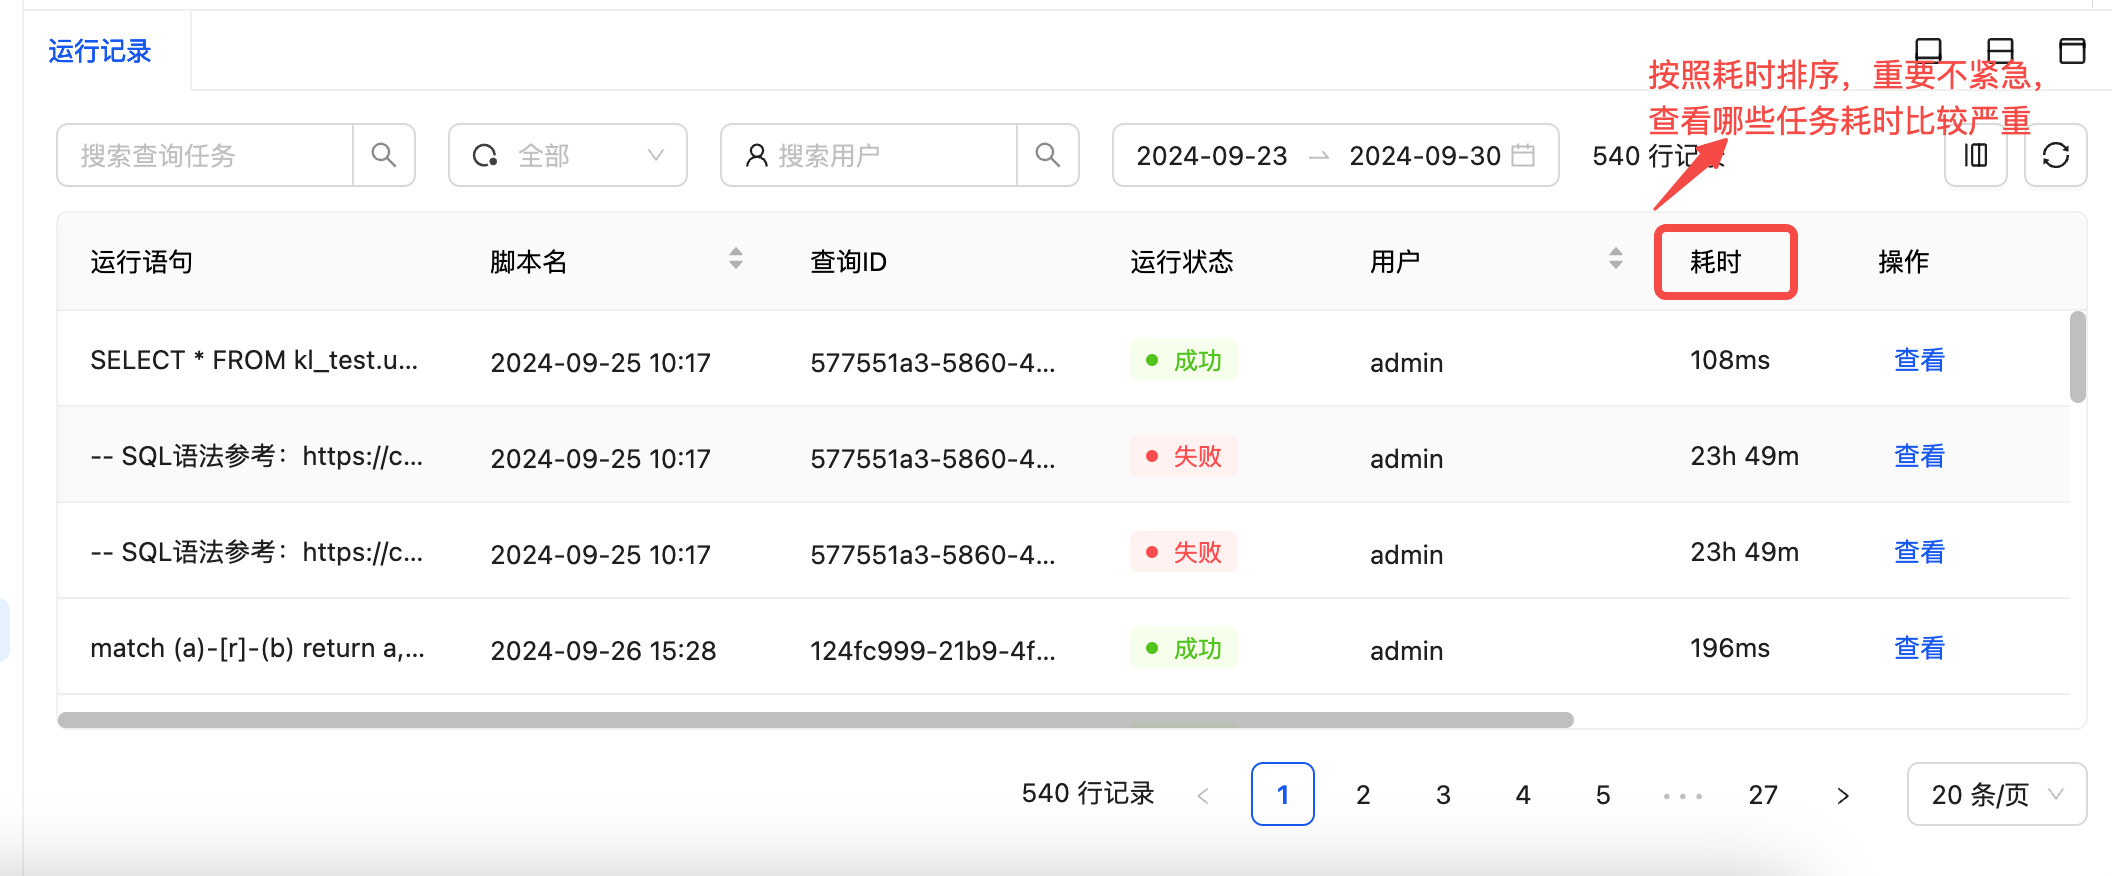Sort by 脚本名 column sorter
The height and width of the screenshot is (876, 2112).
[x=736, y=259]
